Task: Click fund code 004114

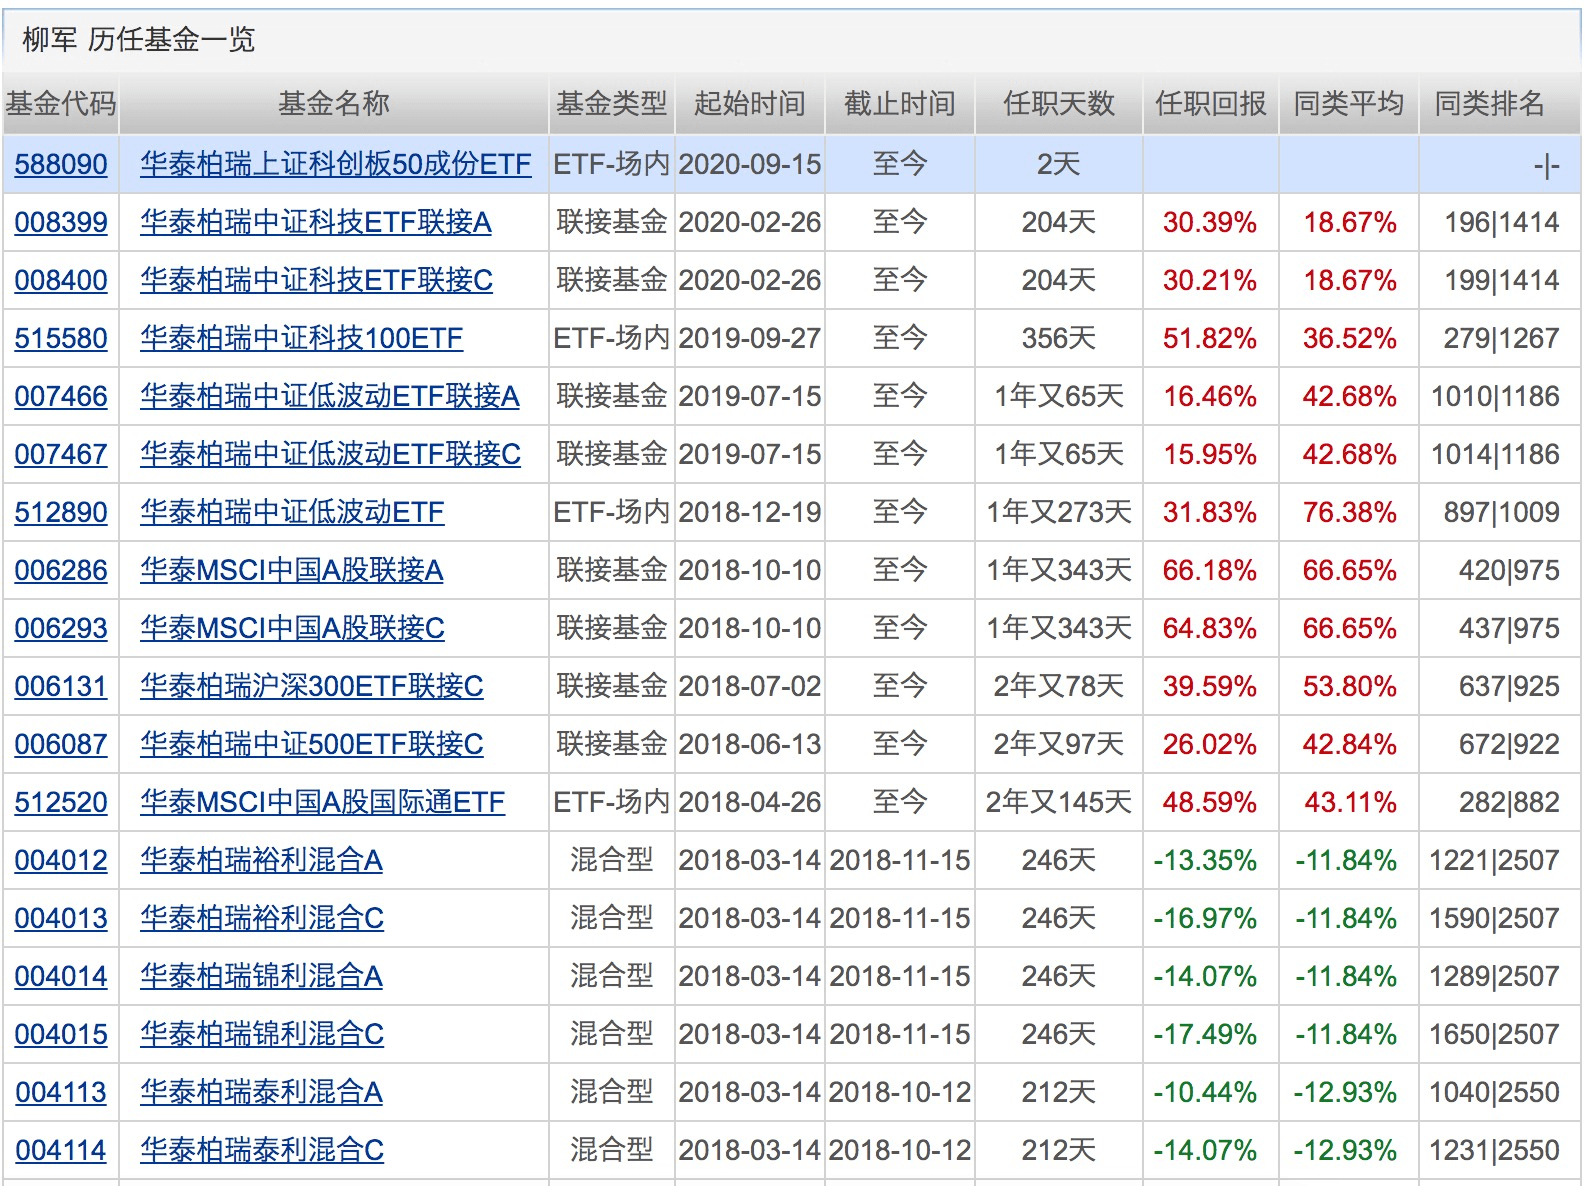Action: (x=61, y=1150)
